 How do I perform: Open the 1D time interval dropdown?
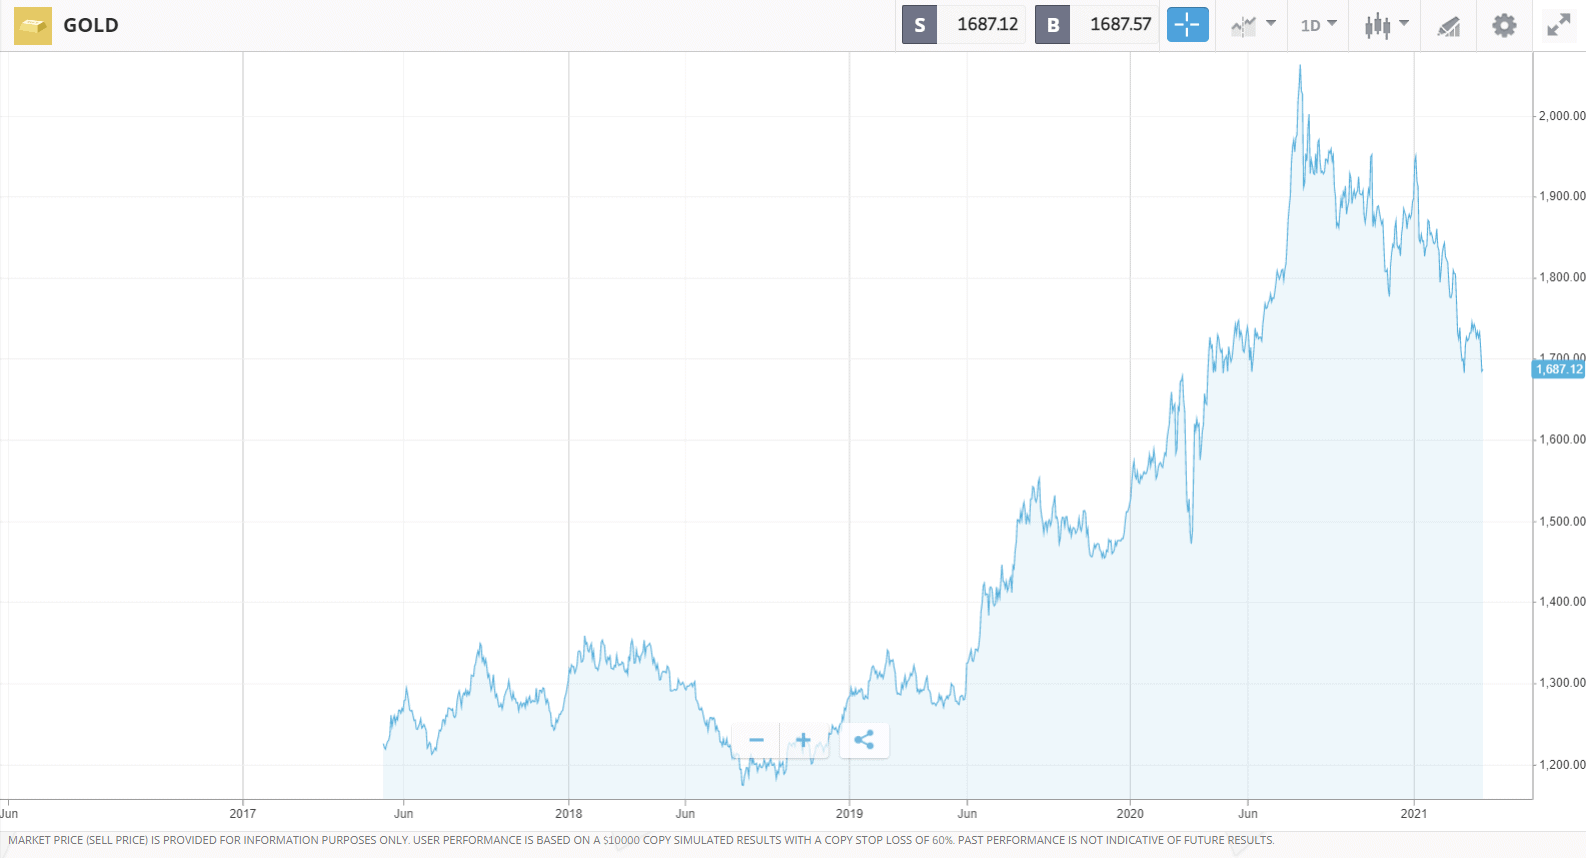click(1318, 25)
